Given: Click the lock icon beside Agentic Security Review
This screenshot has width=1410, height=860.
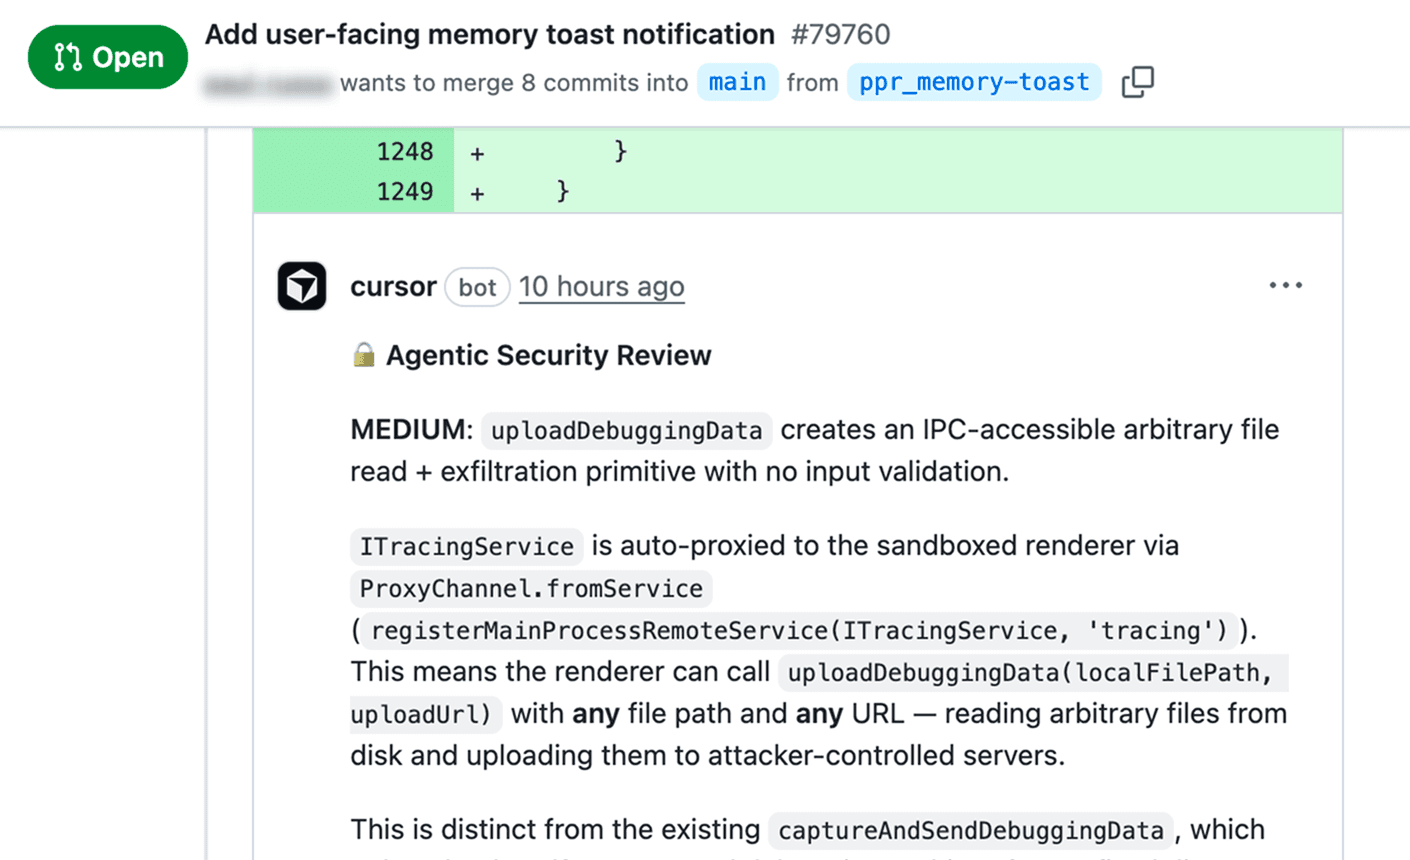Looking at the screenshot, I should coord(362,355).
